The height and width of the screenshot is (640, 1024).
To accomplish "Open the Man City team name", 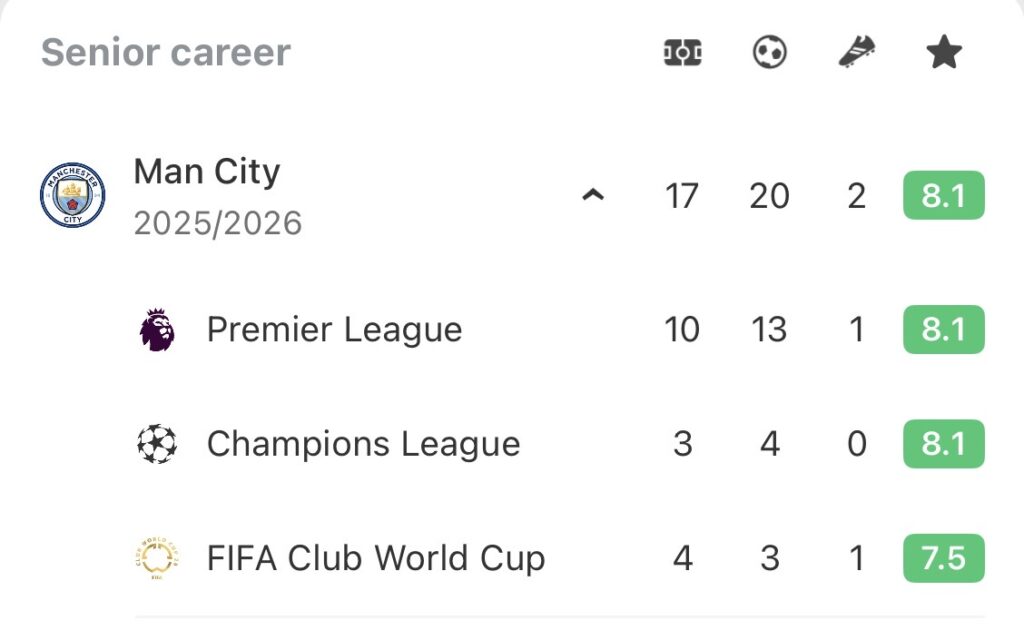I will [207, 172].
